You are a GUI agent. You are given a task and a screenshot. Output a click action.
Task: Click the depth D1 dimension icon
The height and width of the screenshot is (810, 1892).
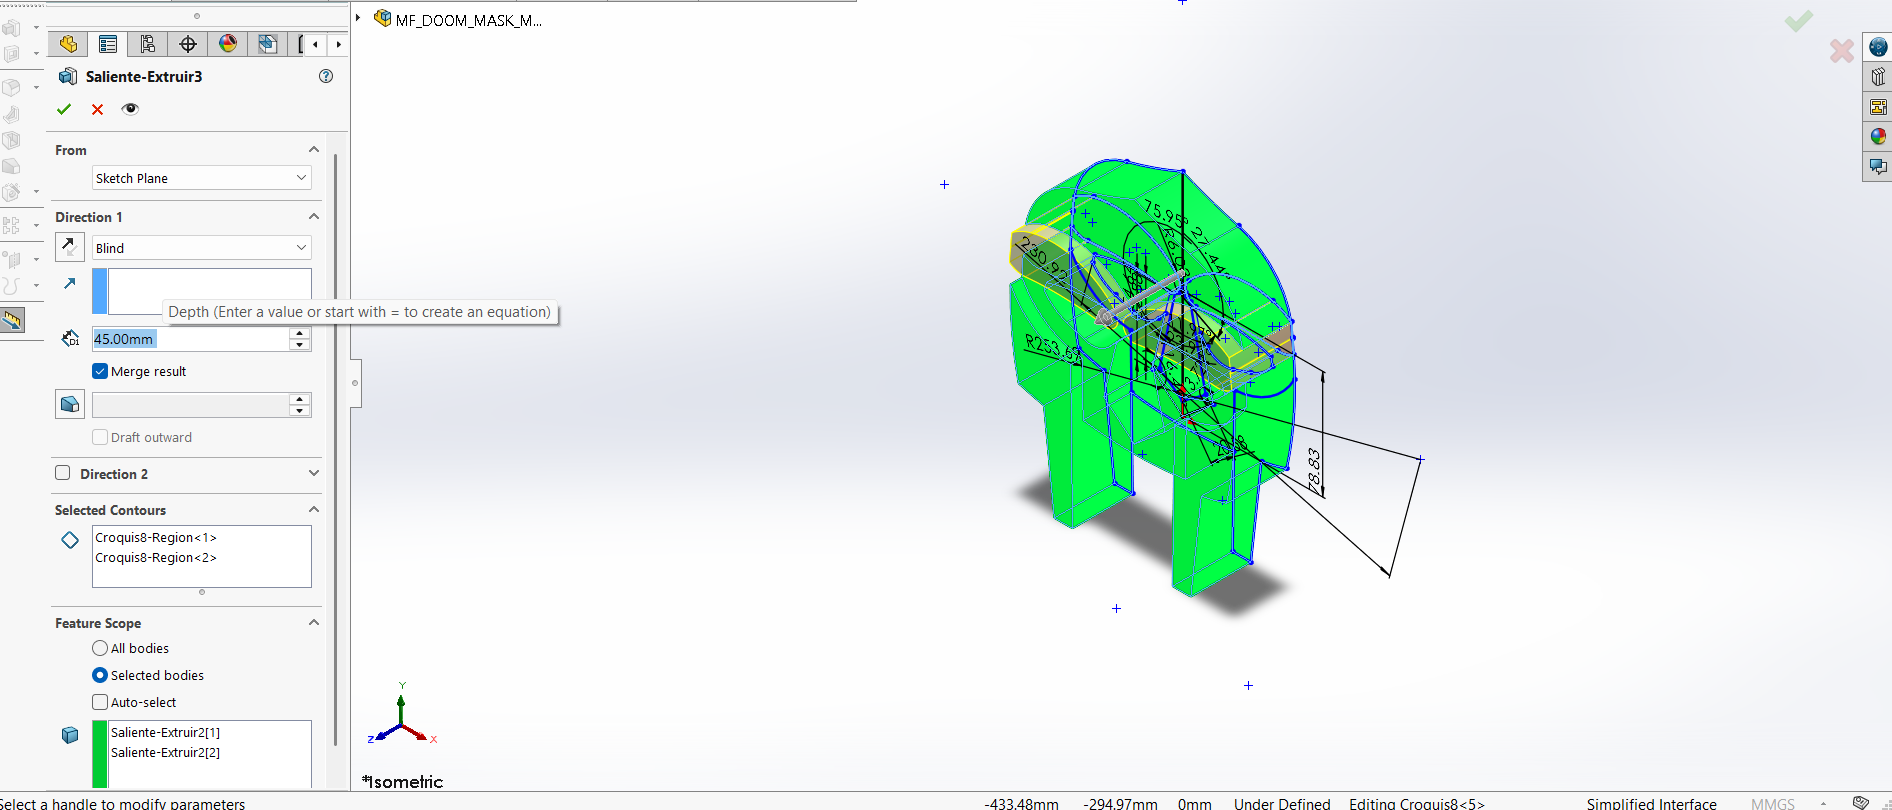pyautogui.click(x=70, y=338)
